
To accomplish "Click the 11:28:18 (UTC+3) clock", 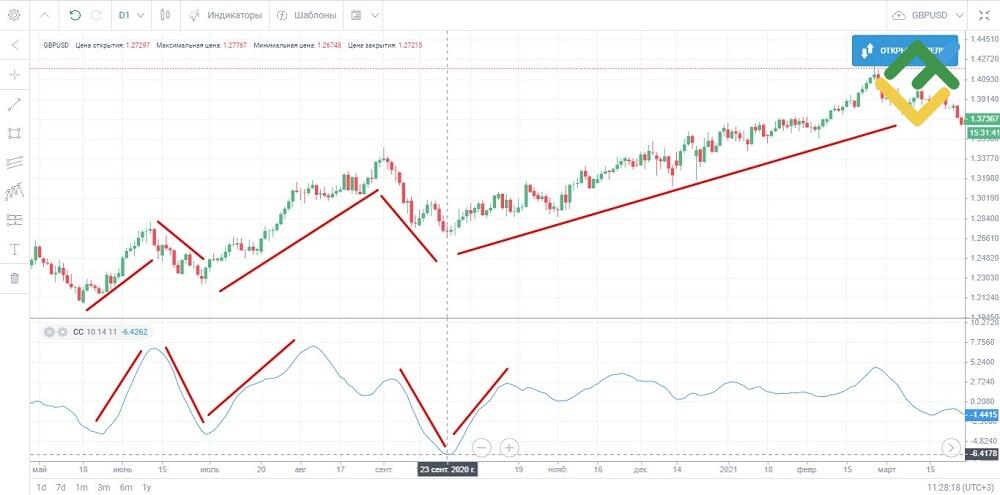I will (958, 487).
